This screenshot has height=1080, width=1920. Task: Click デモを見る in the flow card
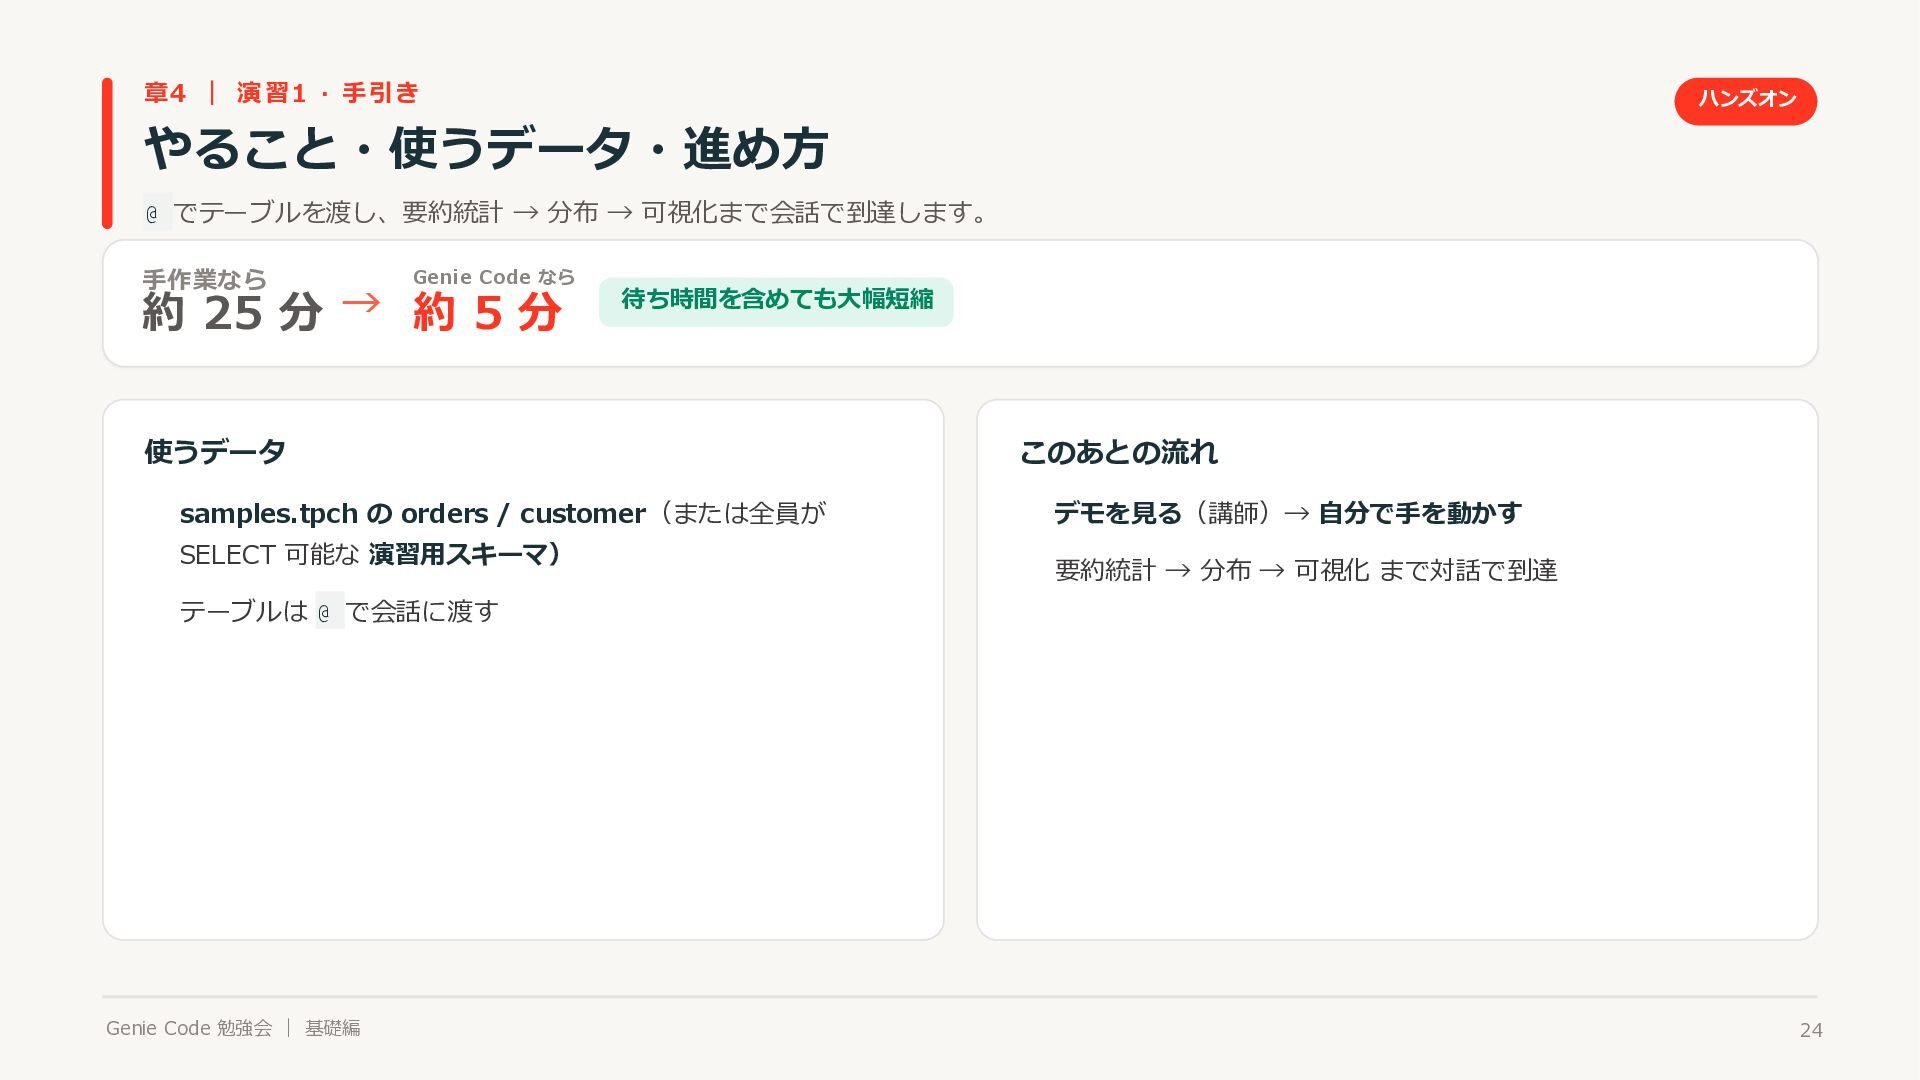pos(1118,513)
